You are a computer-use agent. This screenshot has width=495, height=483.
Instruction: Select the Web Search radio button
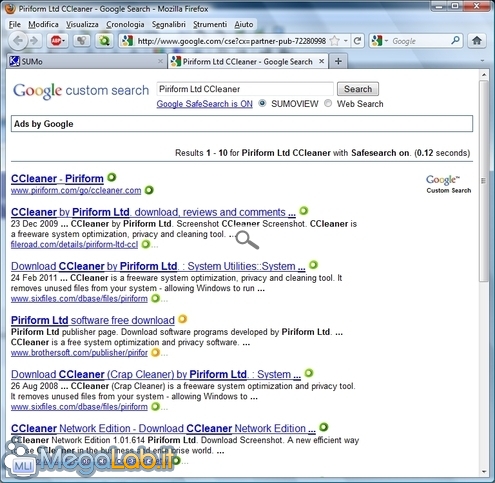(x=328, y=103)
